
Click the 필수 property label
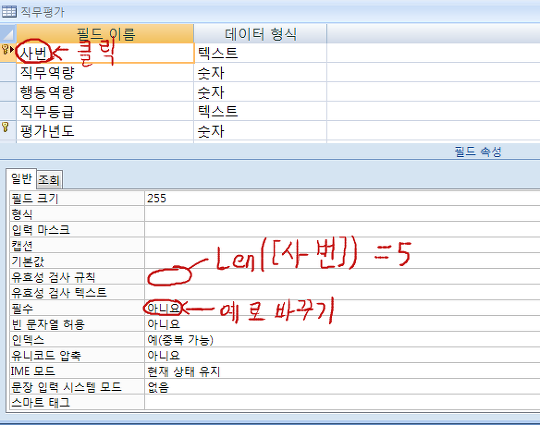coord(77,308)
